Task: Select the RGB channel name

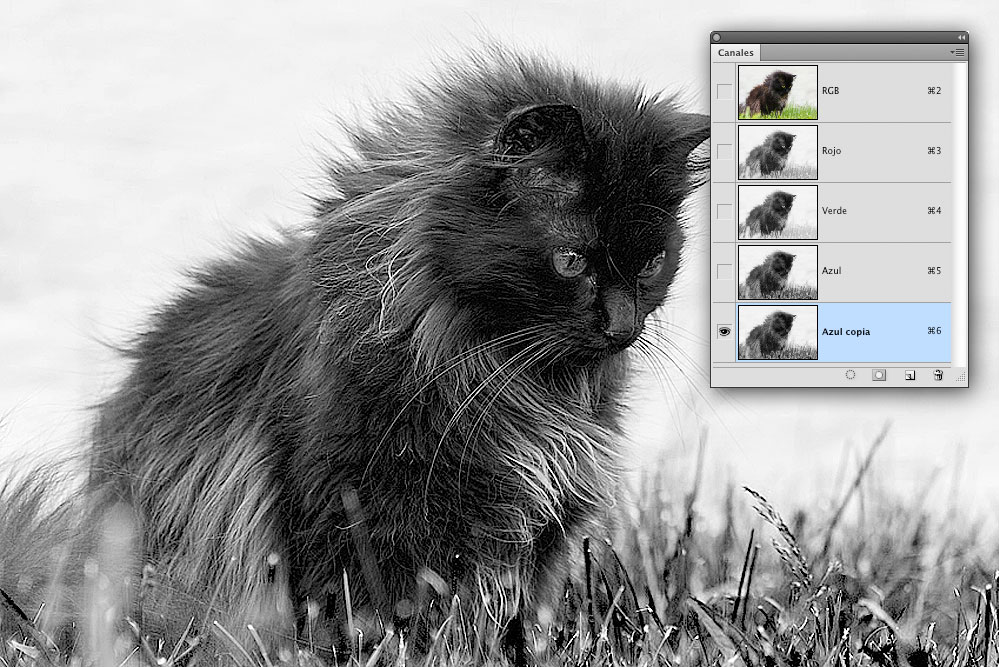Action: [x=830, y=90]
